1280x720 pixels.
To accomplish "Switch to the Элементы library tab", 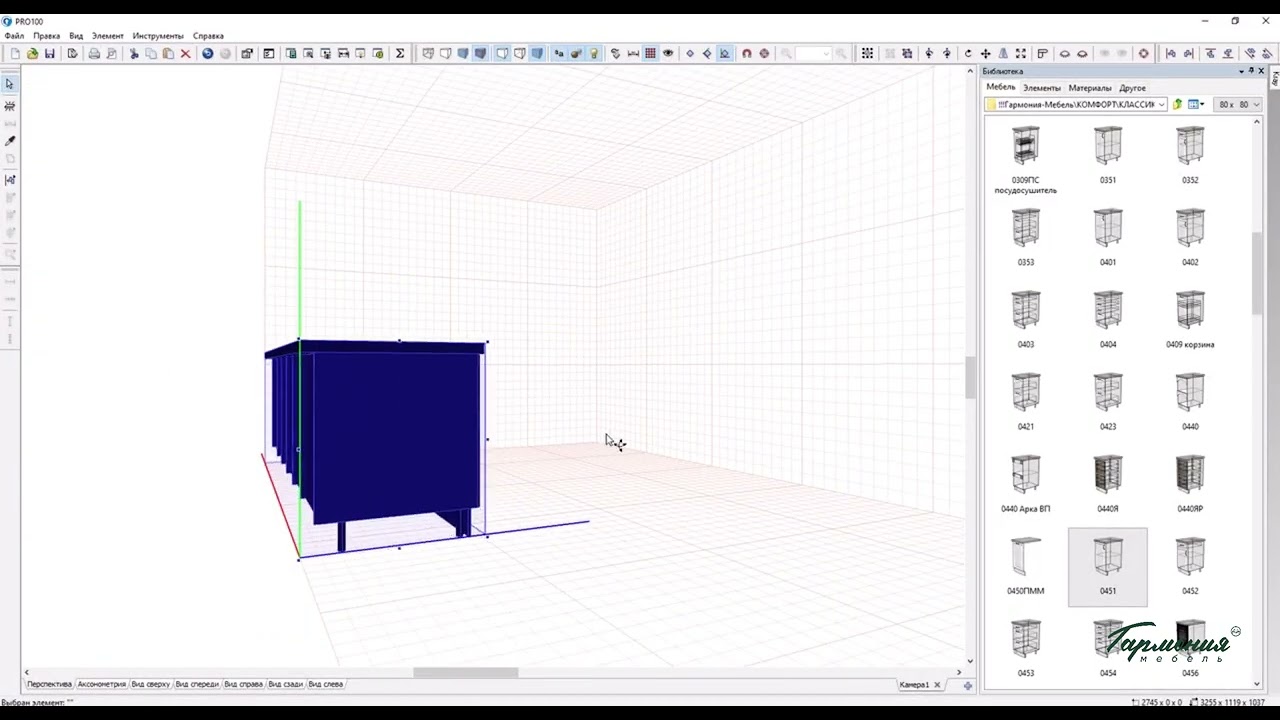I will pyautogui.click(x=1042, y=88).
